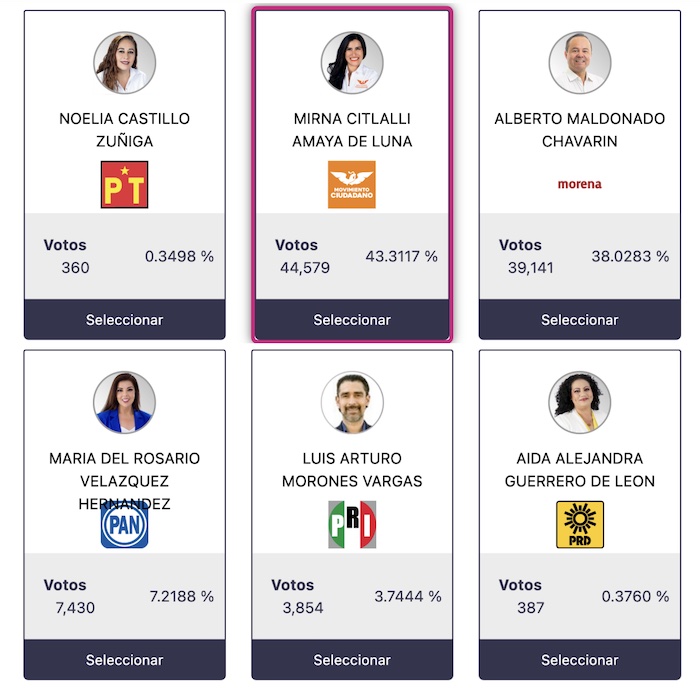
Task: Click the PAN party logo
Action: 124,525
